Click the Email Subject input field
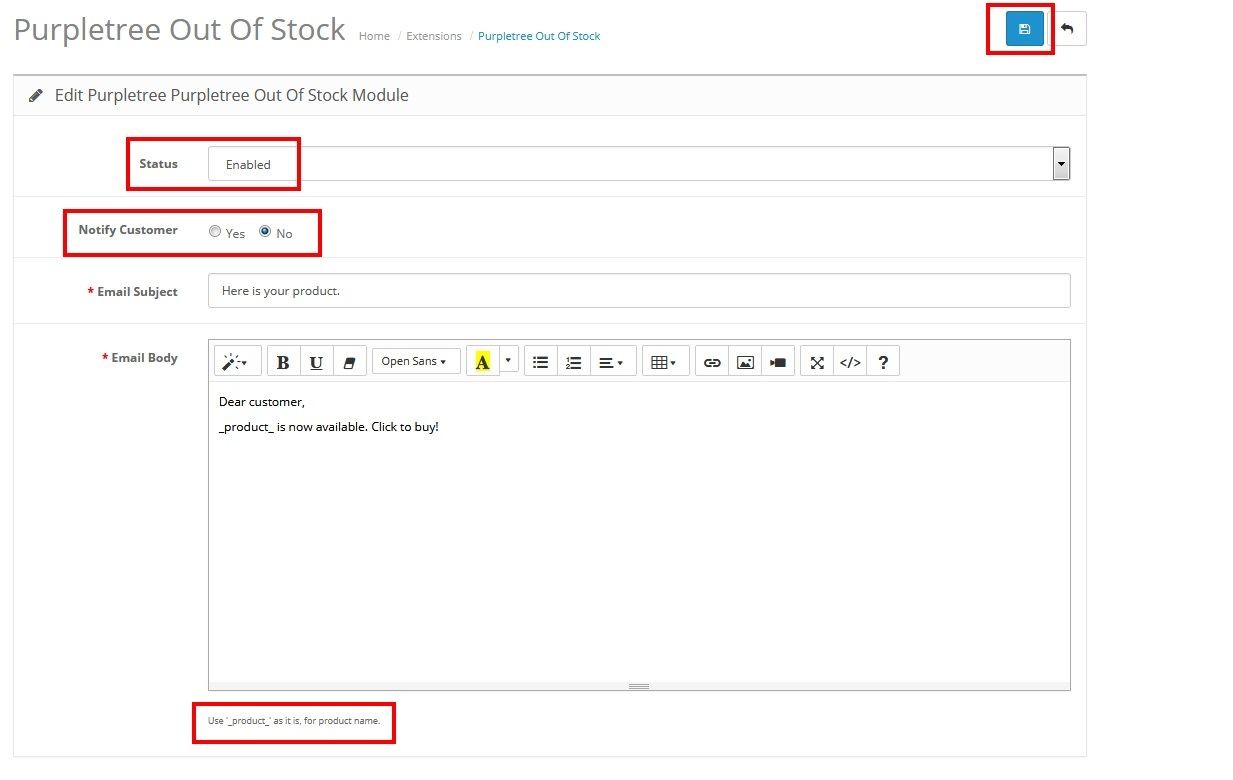Image resolution: width=1233 pixels, height=780 pixels. point(639,291)
